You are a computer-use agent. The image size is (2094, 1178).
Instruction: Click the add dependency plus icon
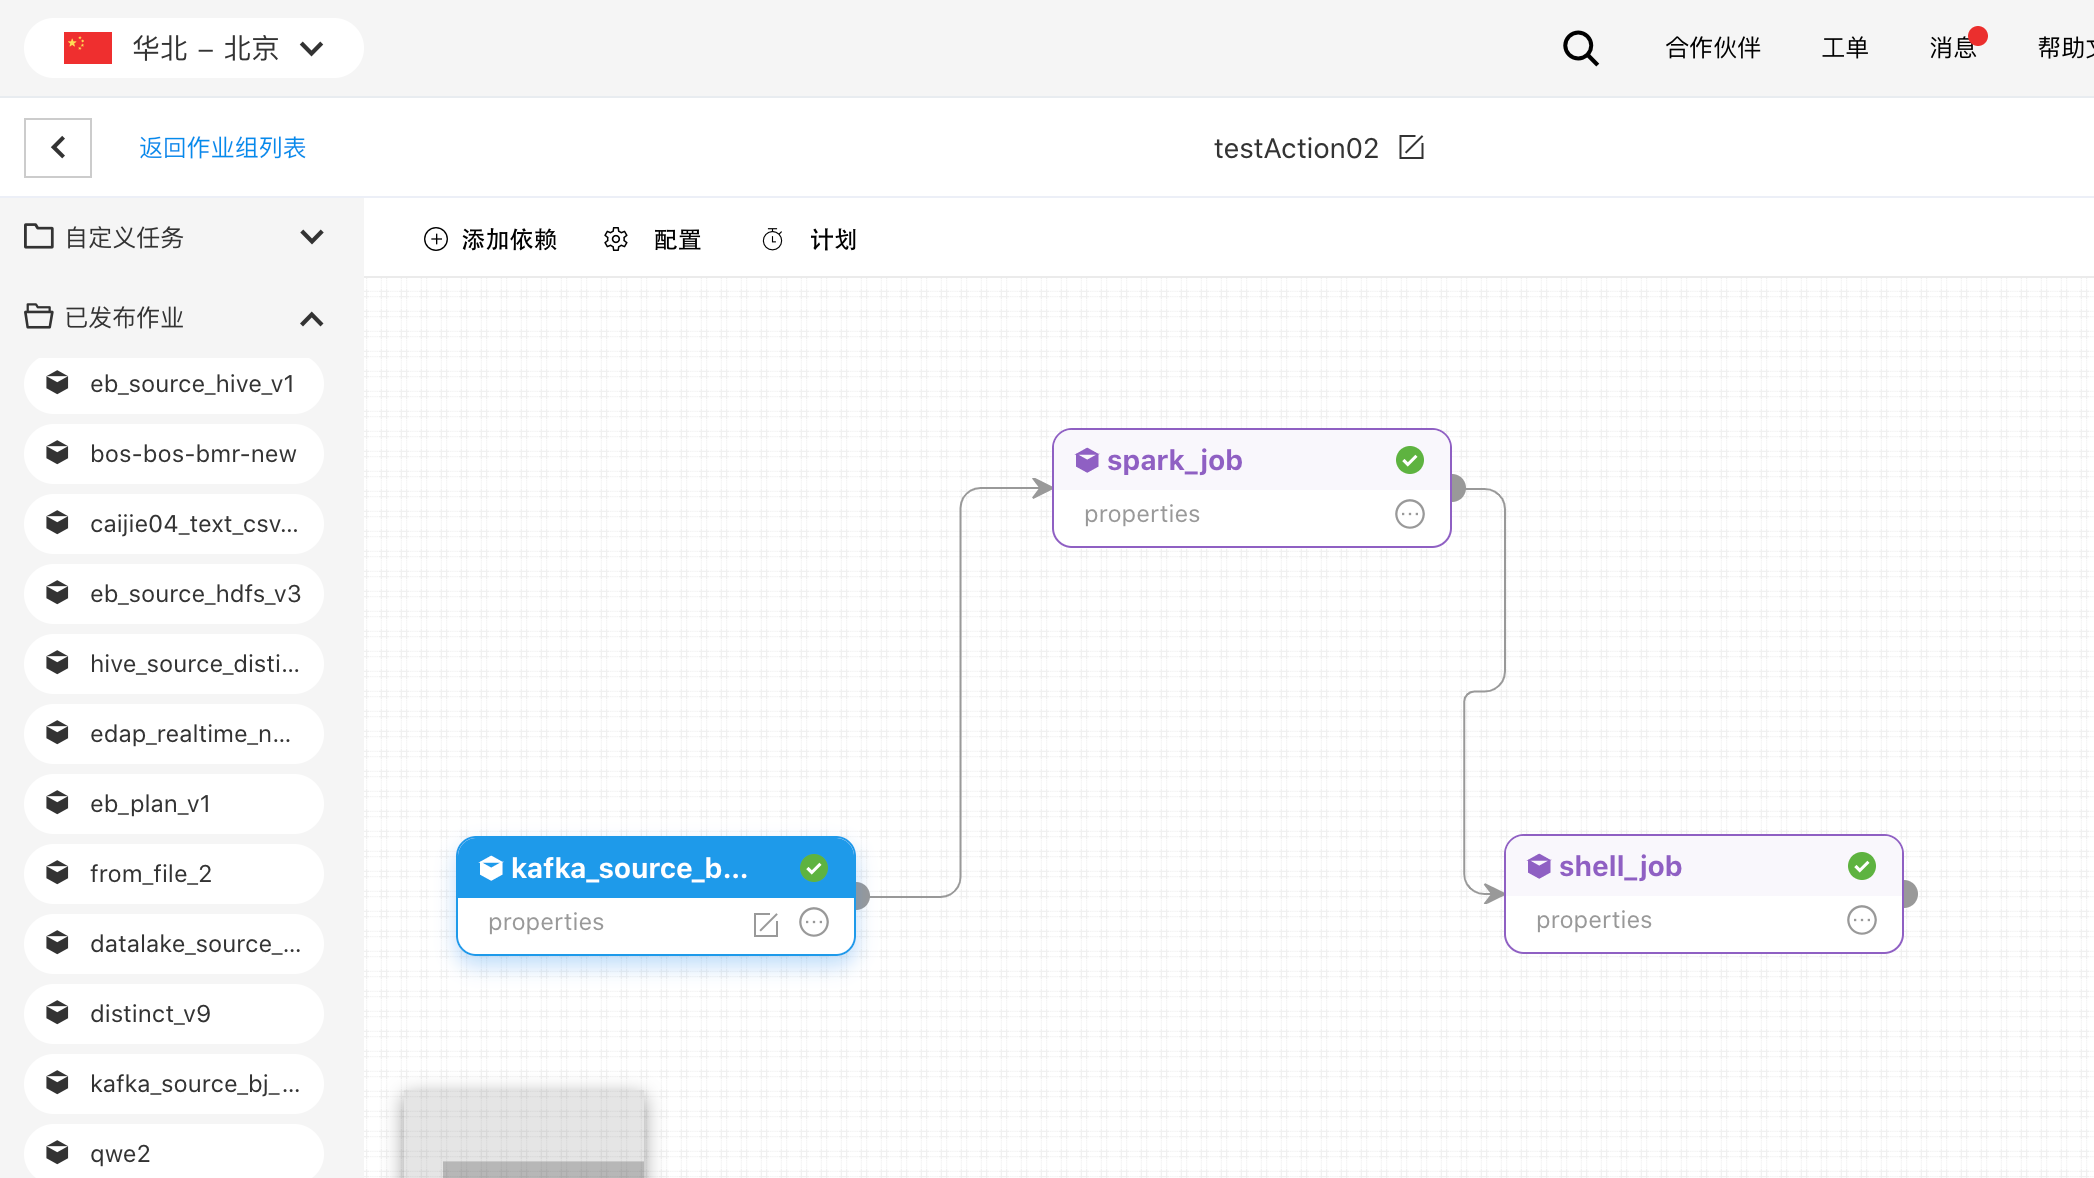(x=436, y=239)
